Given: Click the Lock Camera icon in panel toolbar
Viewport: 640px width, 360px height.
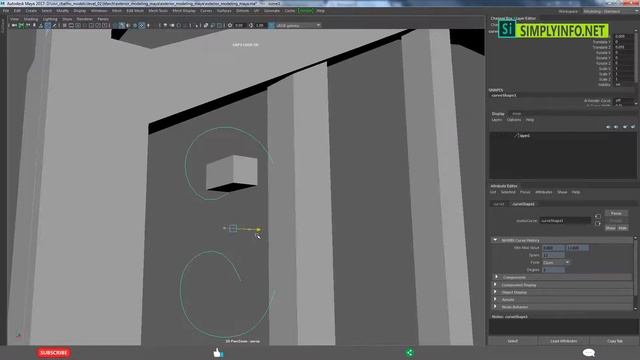Looking at the screenshot, I should coord(21,25).
